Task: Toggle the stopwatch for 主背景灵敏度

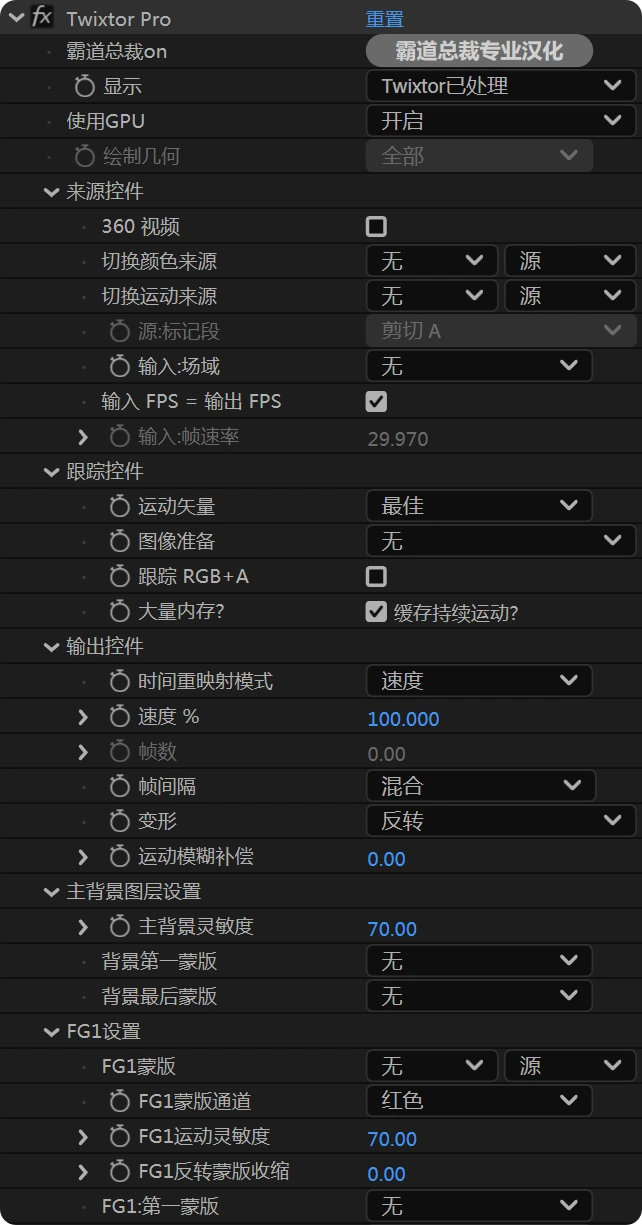Action: (x=119, y=926)
